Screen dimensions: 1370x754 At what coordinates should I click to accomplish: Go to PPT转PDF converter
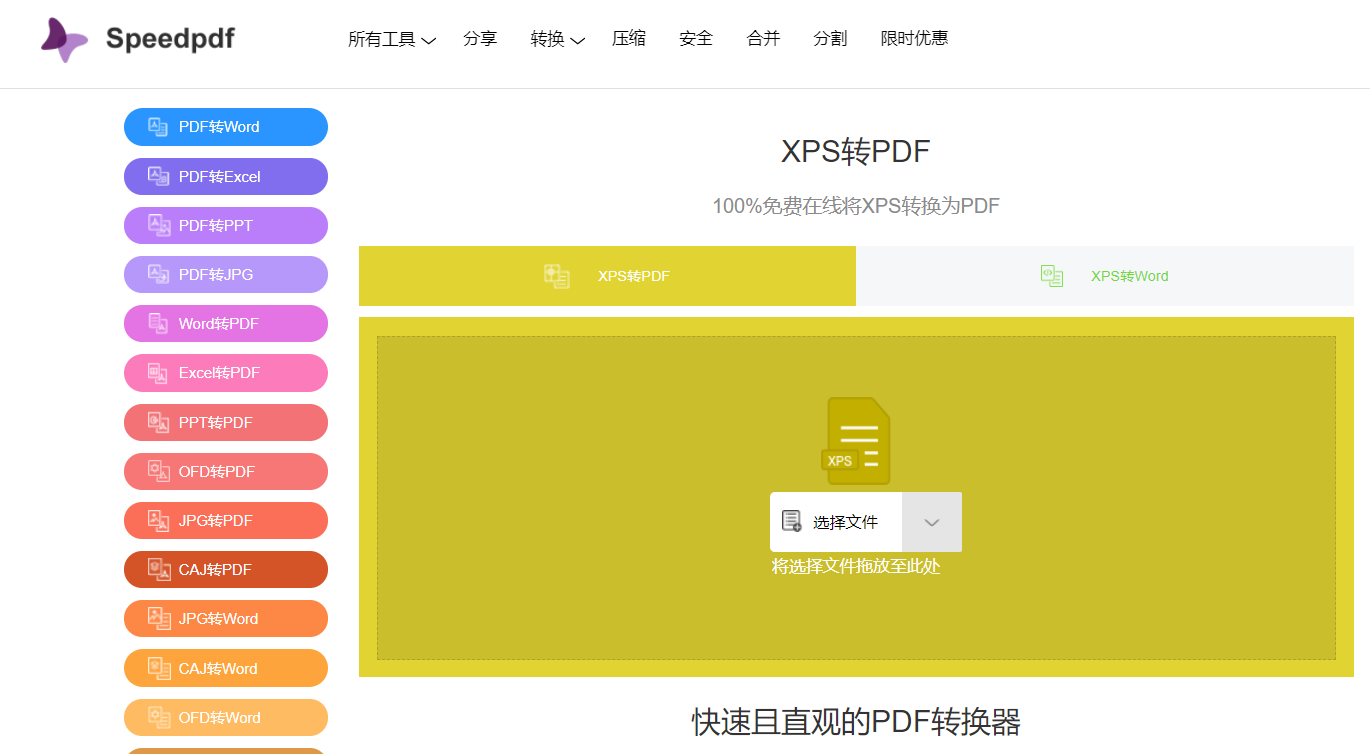pos(226,422)
